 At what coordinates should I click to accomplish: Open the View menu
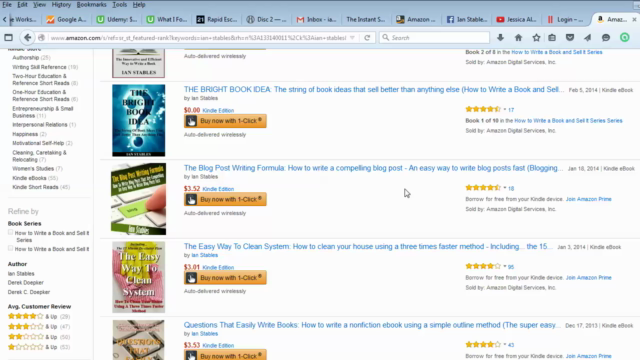click(x=39, y=4)
